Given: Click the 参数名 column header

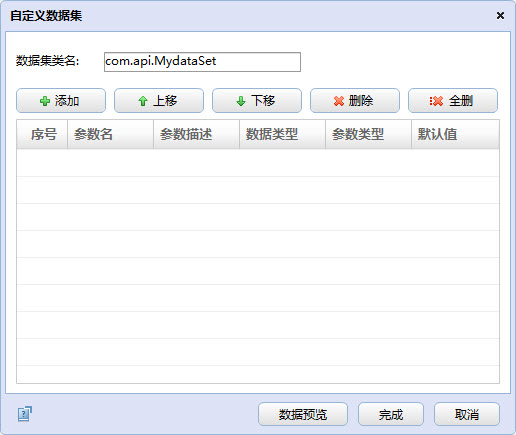Looking at the screenshot, I should click(111, 134).
